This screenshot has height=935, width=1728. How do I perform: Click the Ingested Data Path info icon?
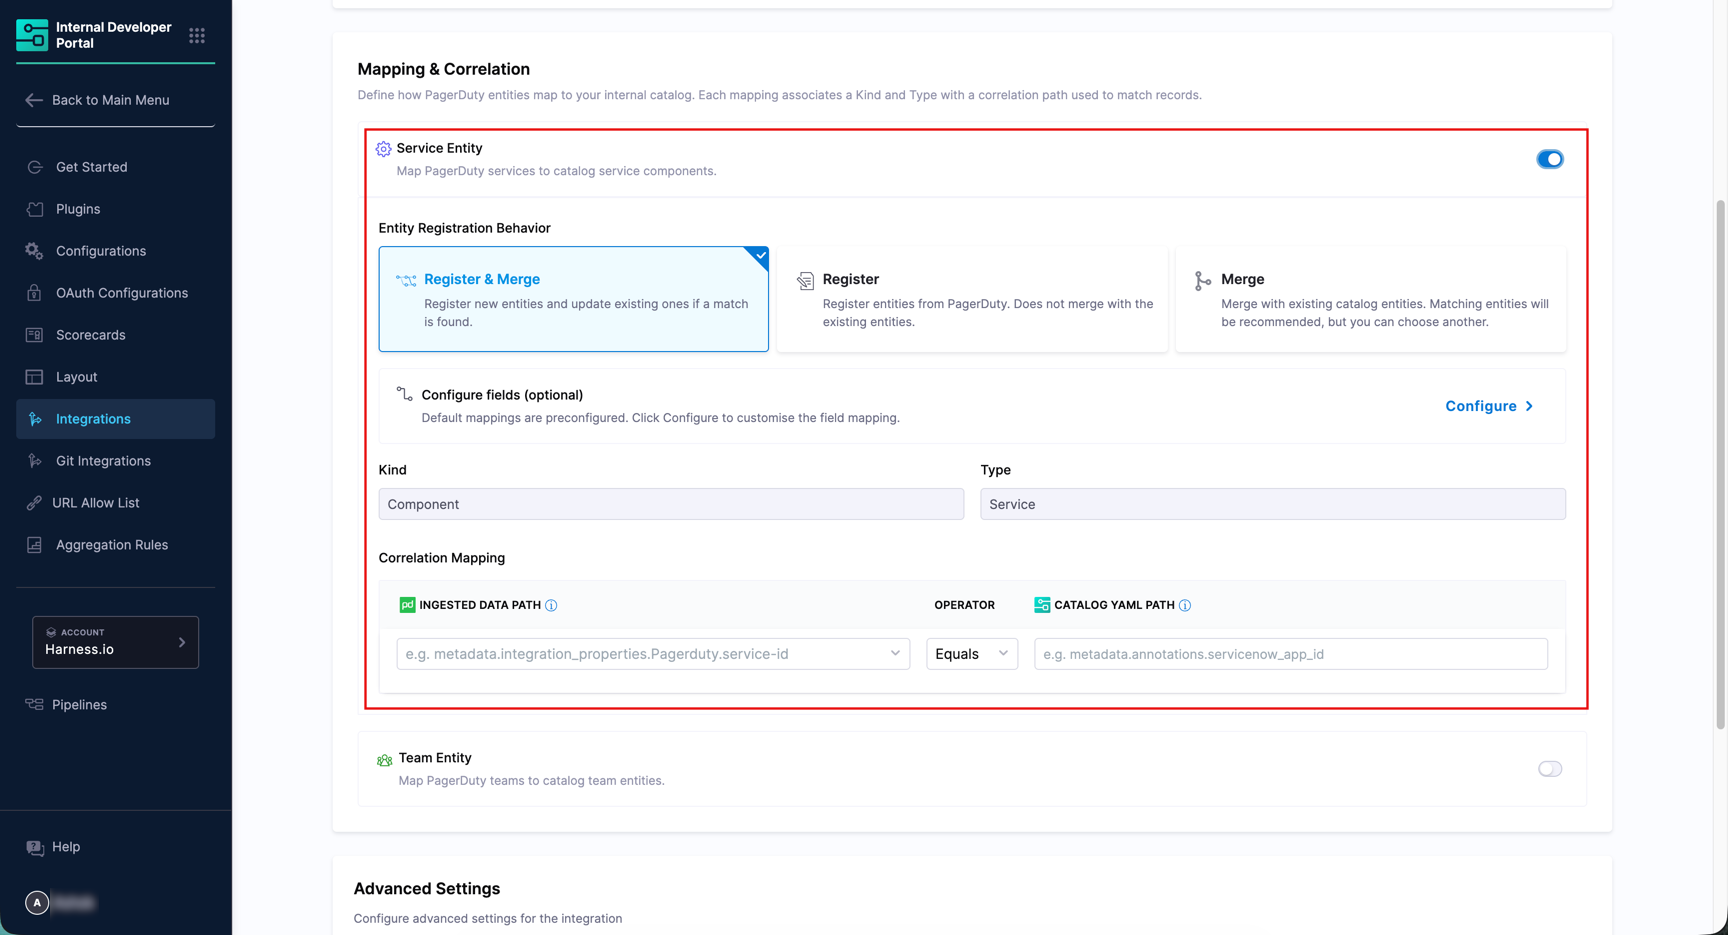coord(551,605)
